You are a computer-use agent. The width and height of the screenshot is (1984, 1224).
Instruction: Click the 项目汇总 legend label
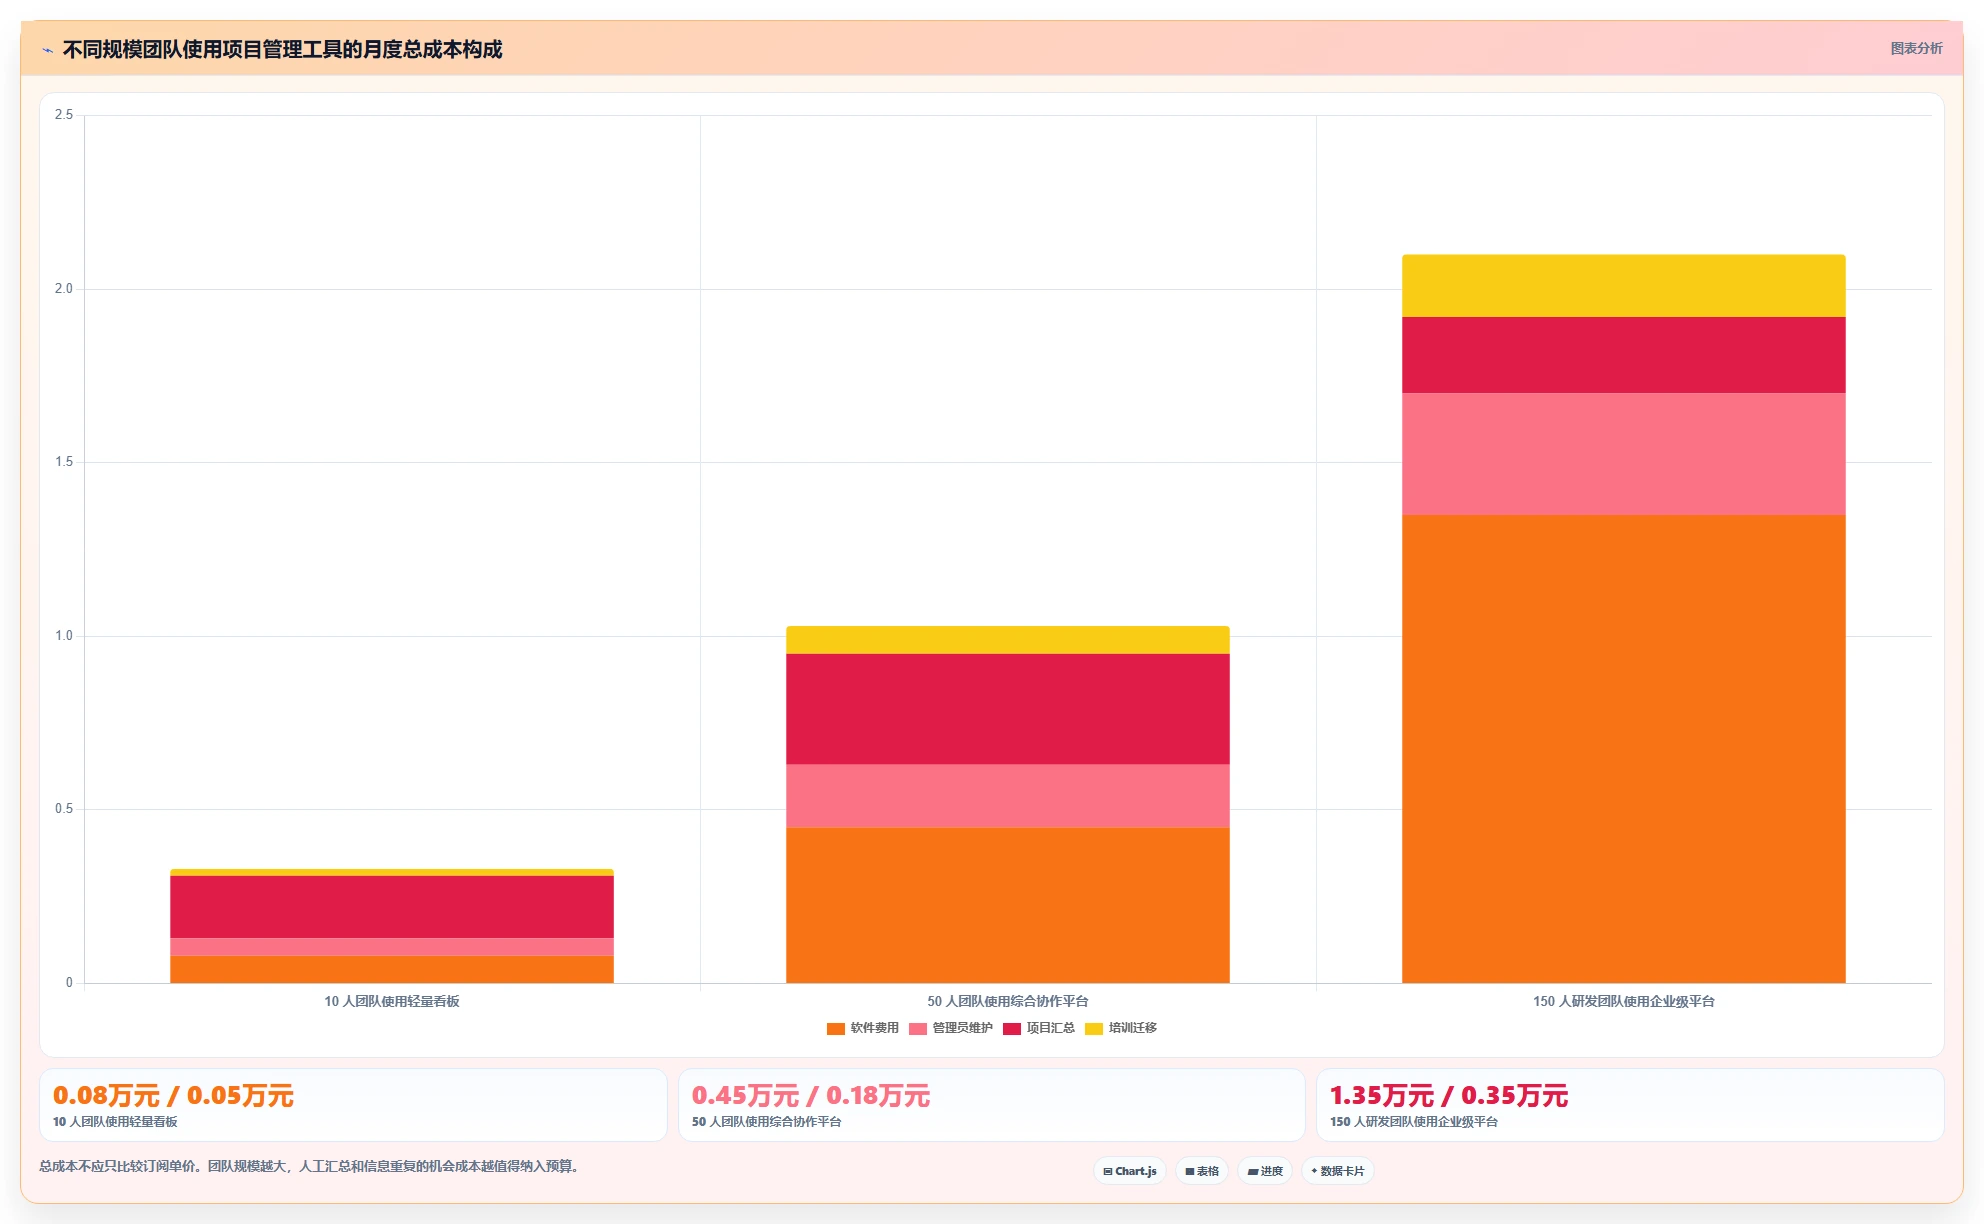point(1051,1028)
